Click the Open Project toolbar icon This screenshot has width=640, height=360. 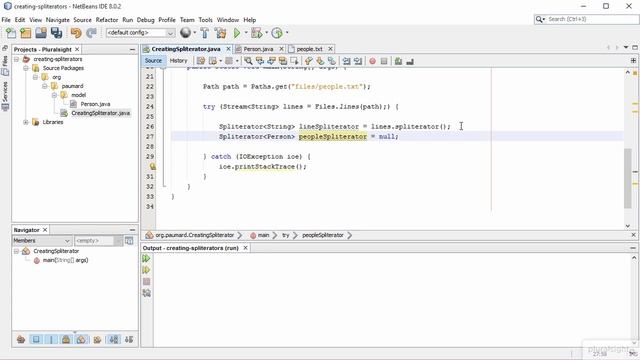[41, 33]
